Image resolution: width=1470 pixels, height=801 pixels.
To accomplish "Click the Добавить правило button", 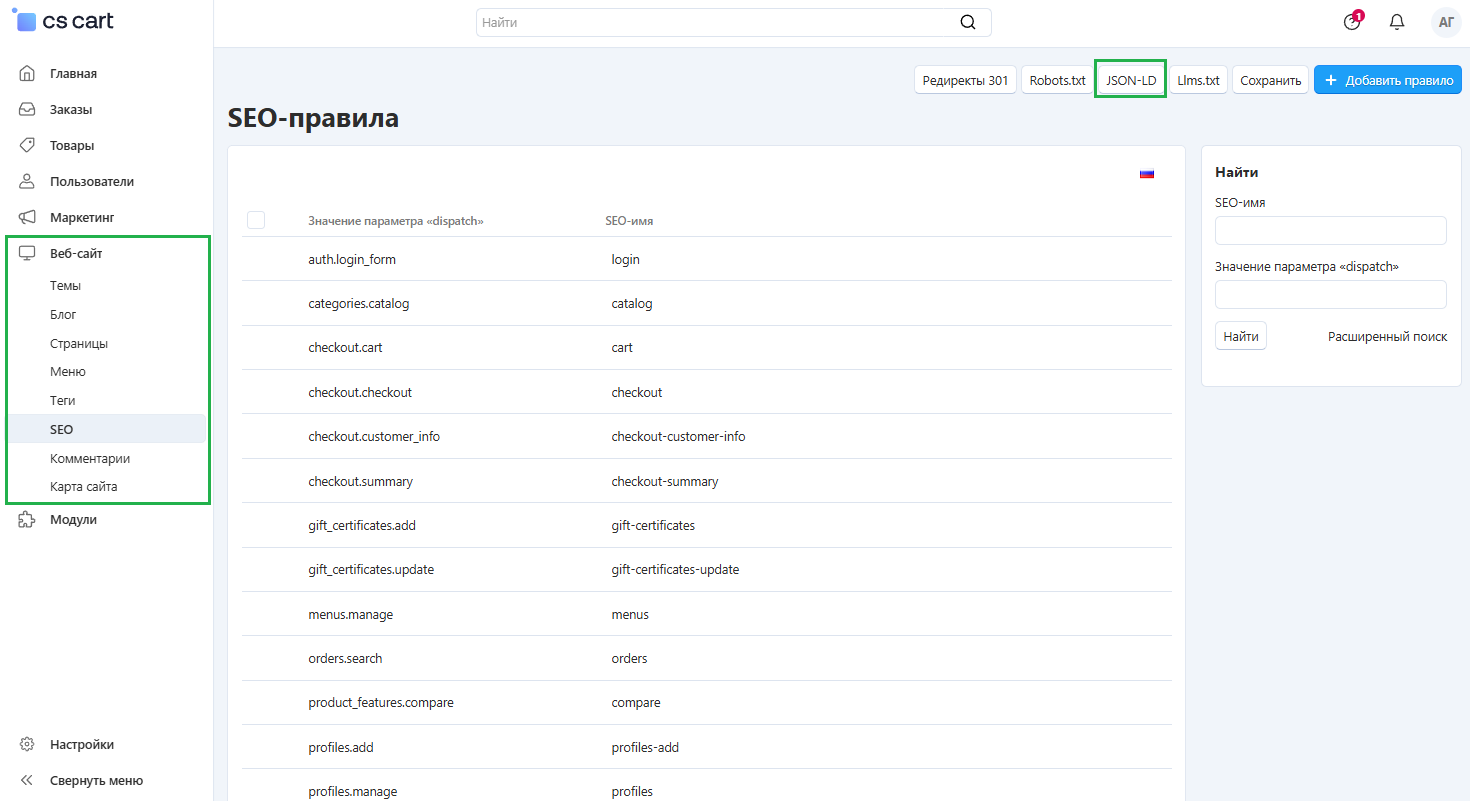I will pos(1388,80).
